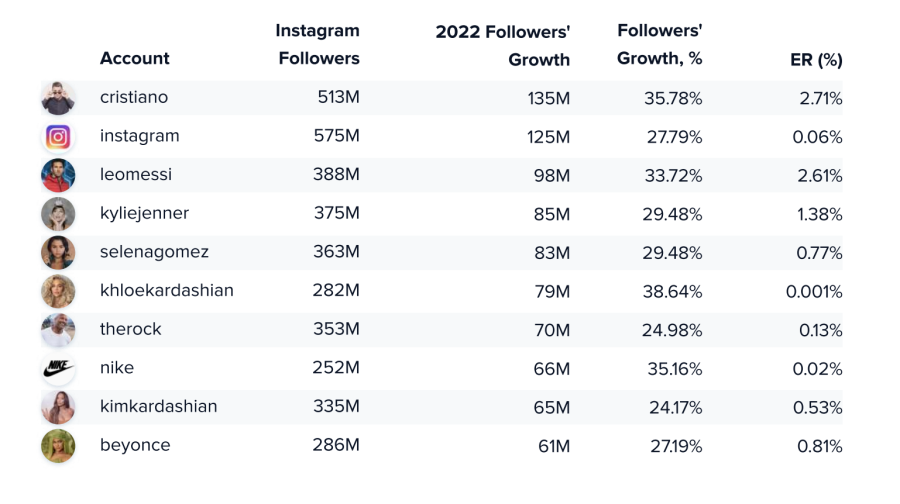
Task: Open khloekardashian's avatar image
Action: click(58, 291)
